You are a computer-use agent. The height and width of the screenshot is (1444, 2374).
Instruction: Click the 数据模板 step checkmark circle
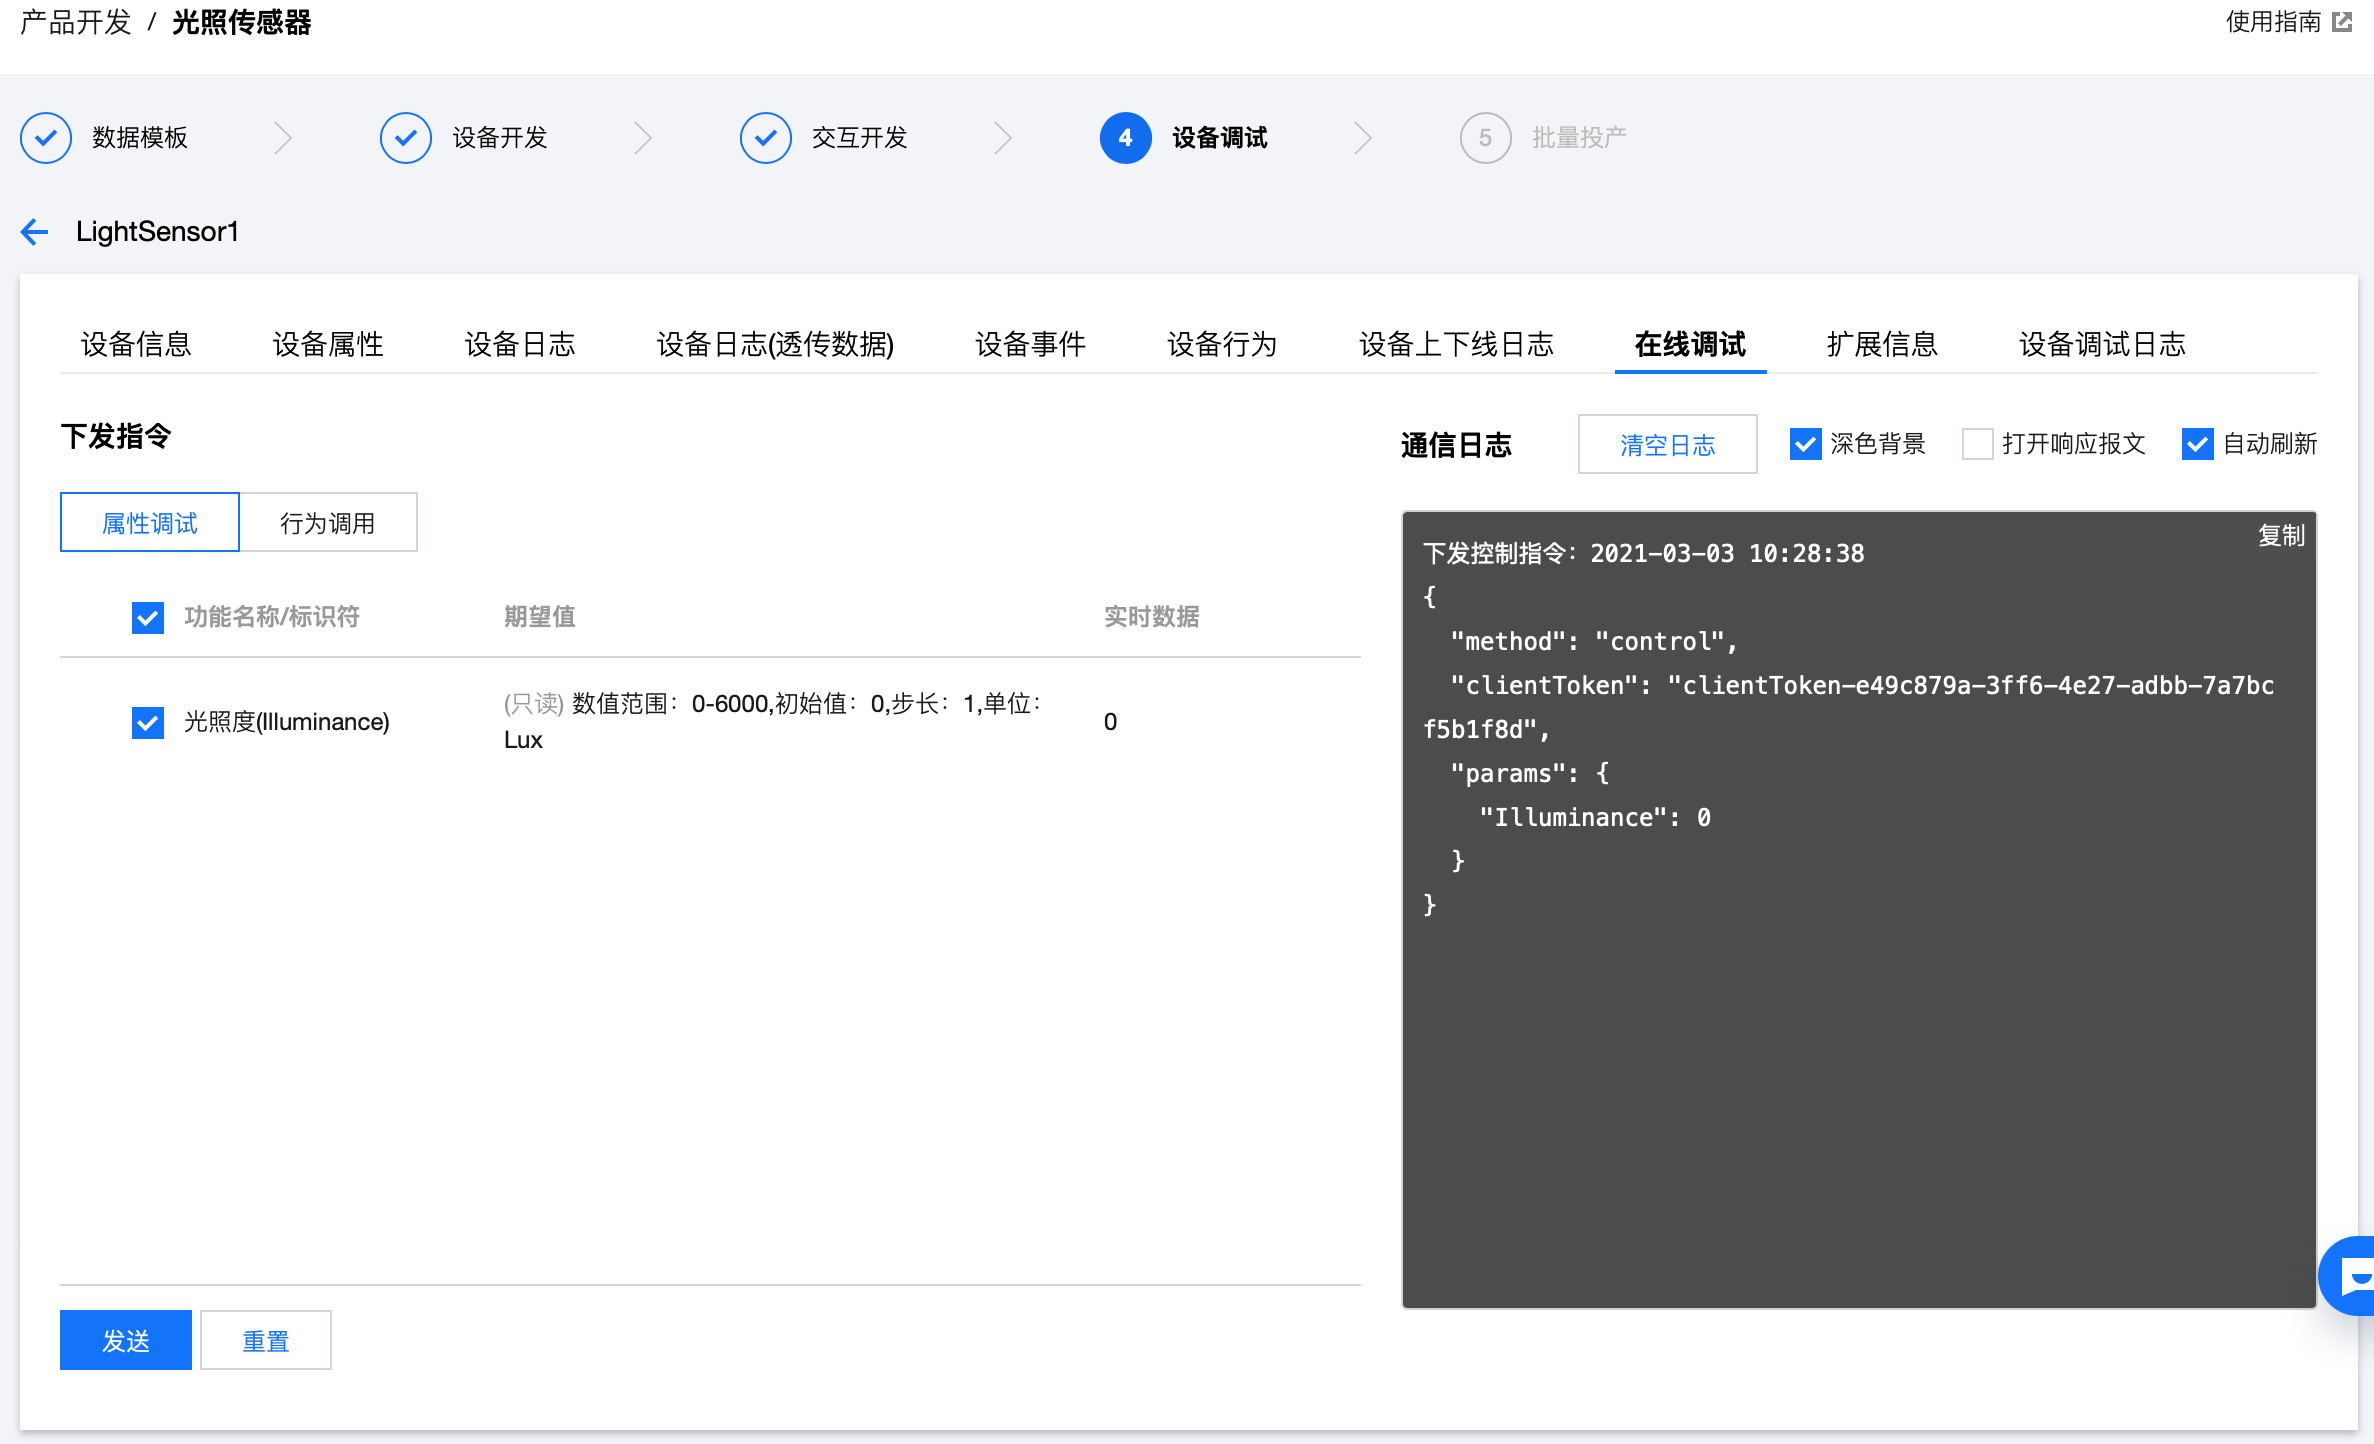coord(46,138)
